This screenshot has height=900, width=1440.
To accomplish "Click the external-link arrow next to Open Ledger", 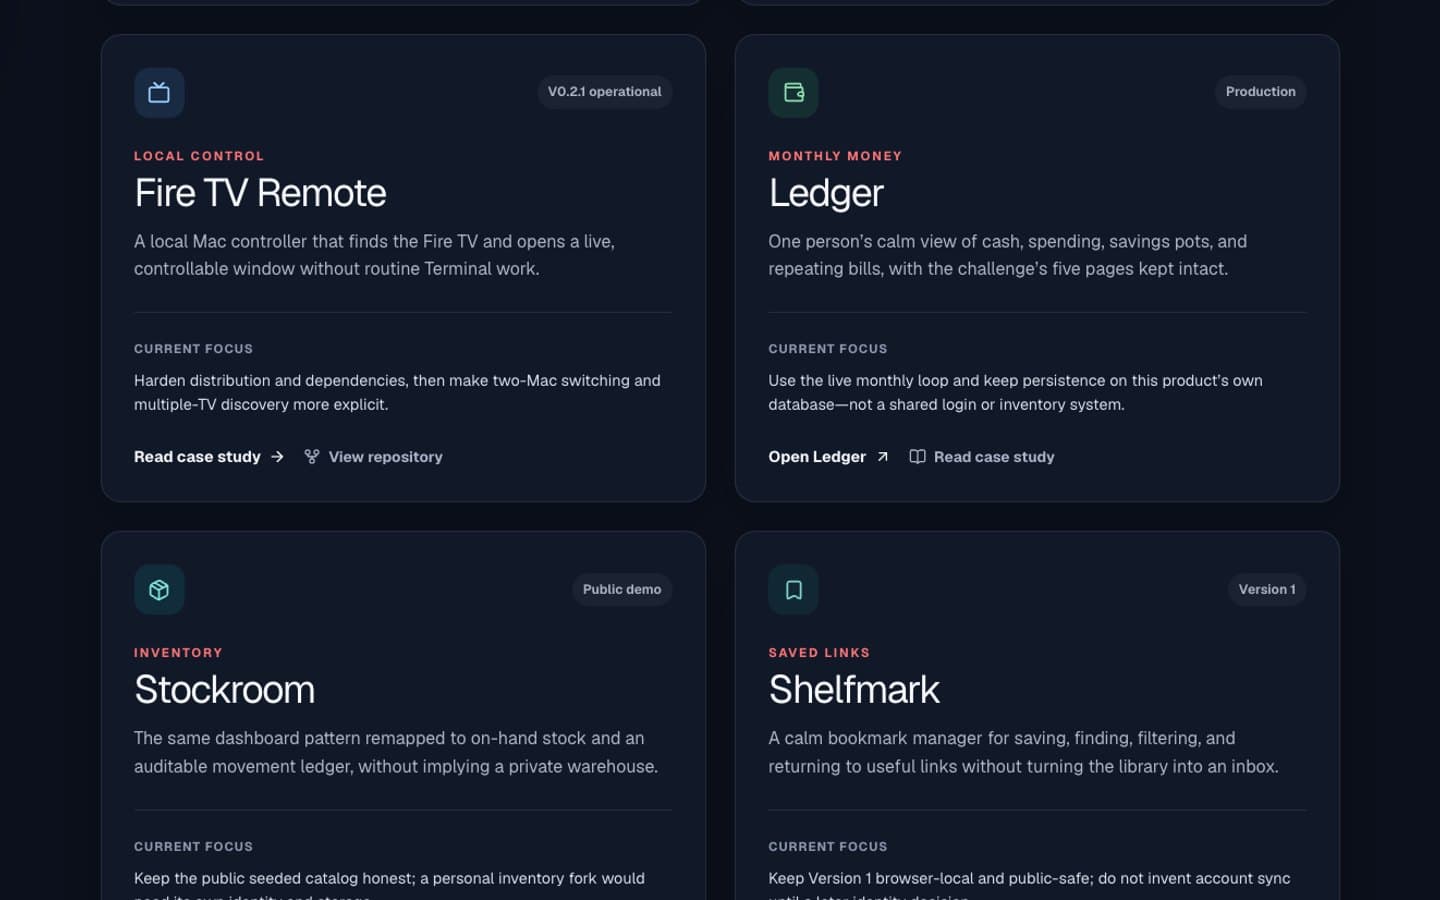I will pyautogui.click(x=882, y=457).
